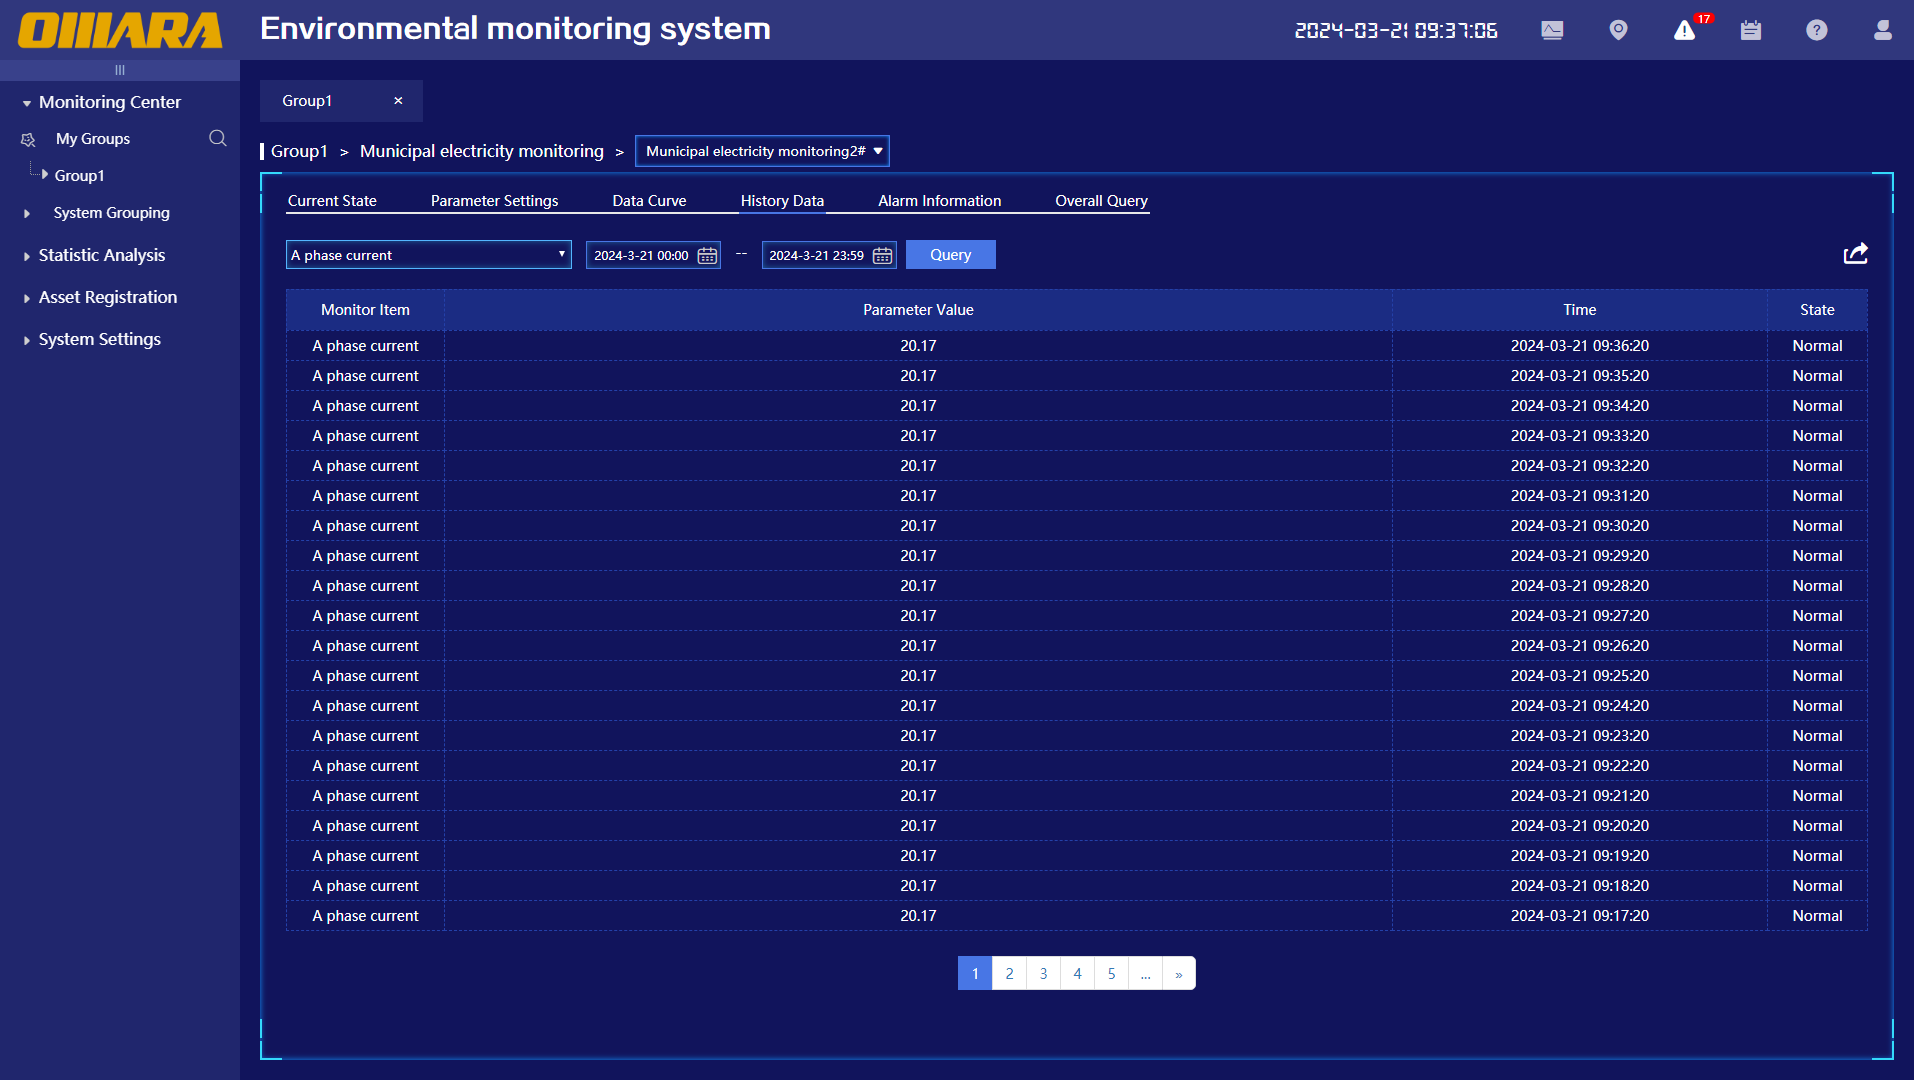
Task: Open the alarm notifications bell icon
Action: pyautogui.click(x=1685, y=30)
